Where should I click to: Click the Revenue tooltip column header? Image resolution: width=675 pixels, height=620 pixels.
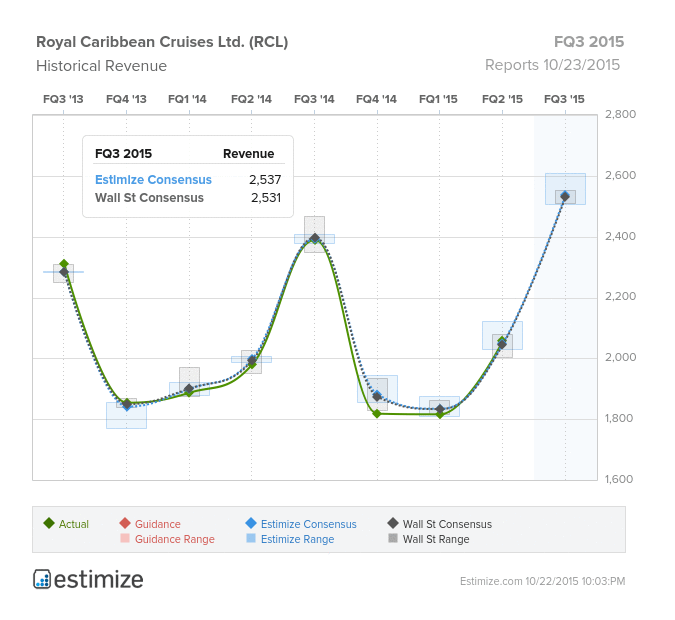[248, 154]
